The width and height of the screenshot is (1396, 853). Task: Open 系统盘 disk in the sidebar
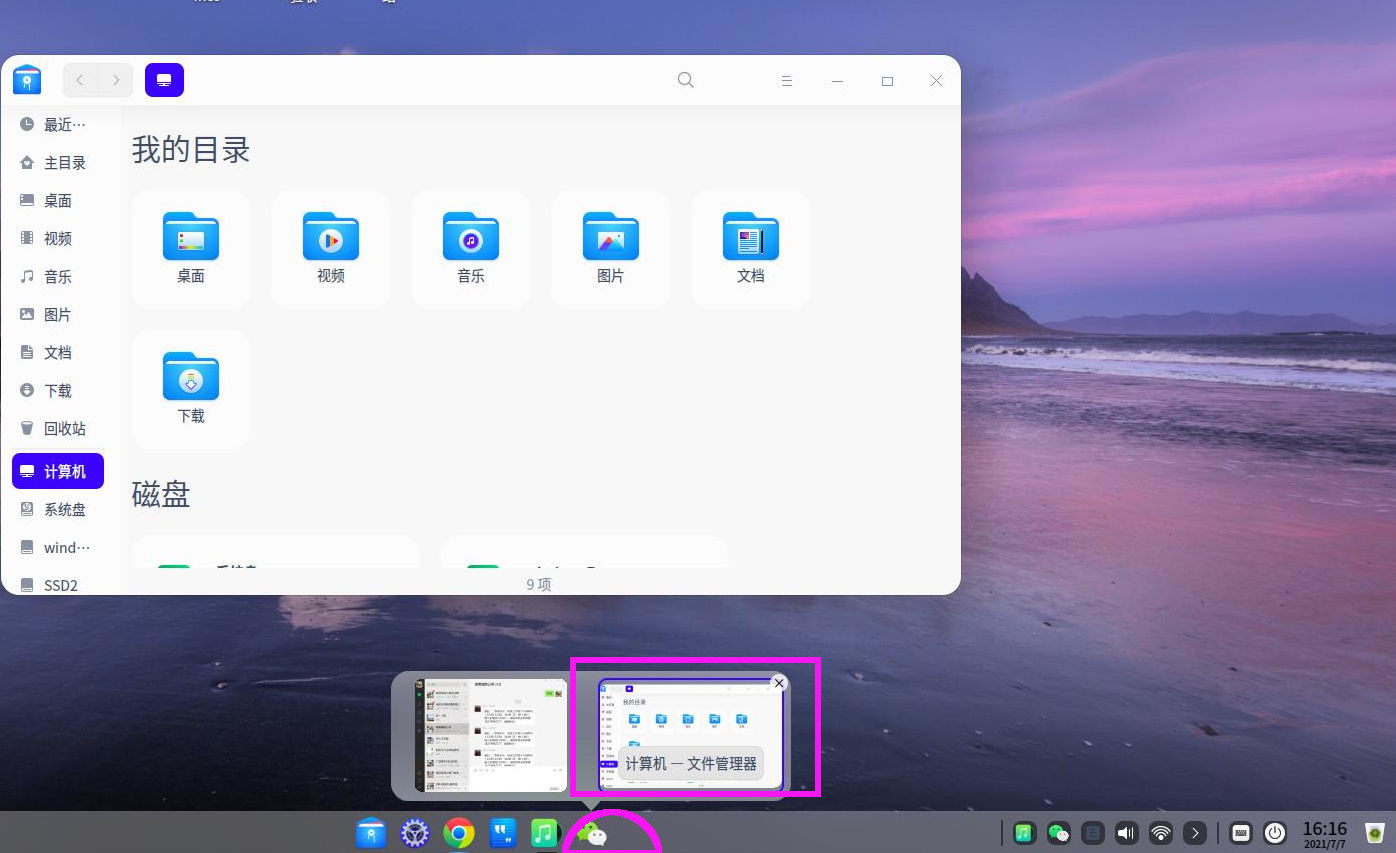coord(58,509)
